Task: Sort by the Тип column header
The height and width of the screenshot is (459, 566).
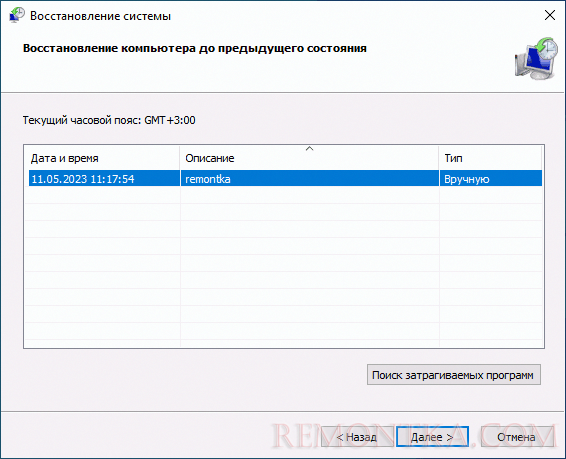Action: 491,158
